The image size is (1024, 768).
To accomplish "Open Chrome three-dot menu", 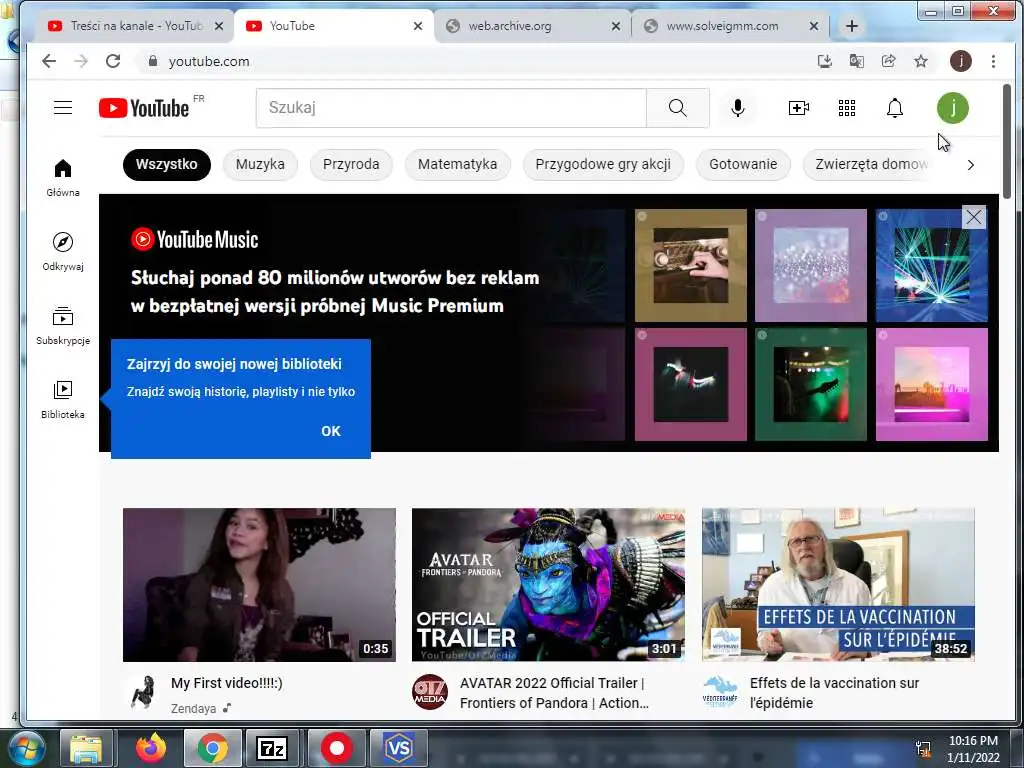I will 993,61.
